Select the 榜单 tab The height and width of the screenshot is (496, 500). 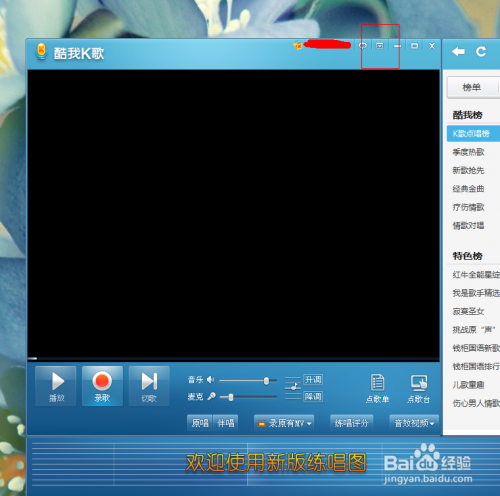click(472, 88)
